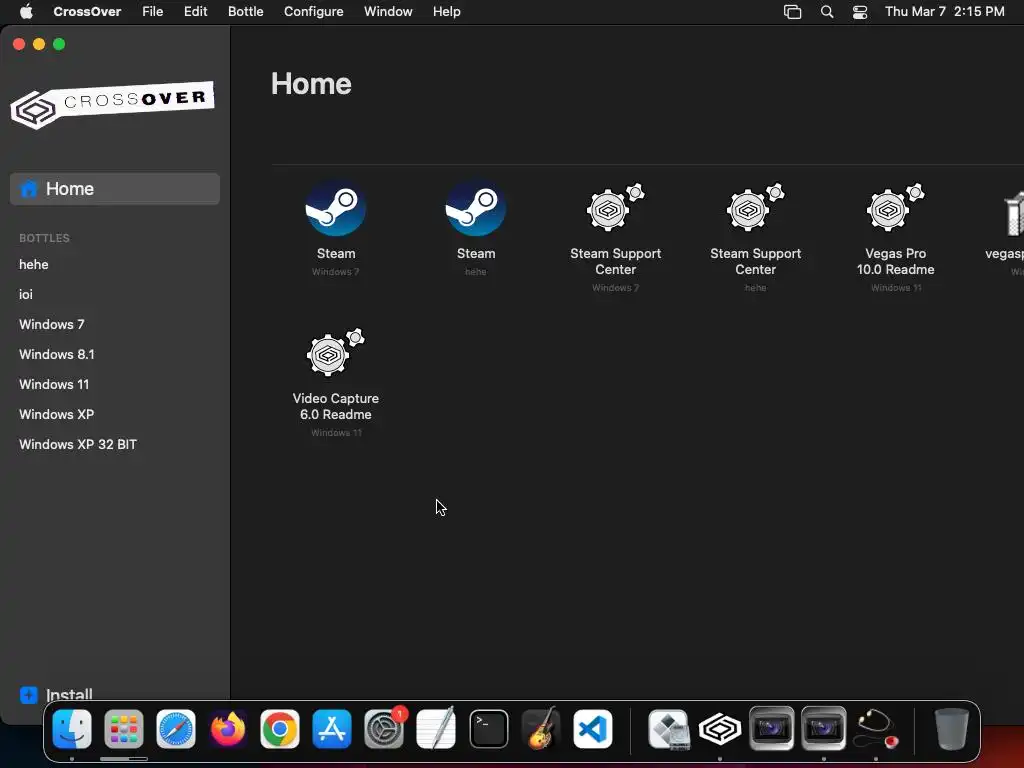The height and width of the screenshot is (768, 1024).
Task: Select the ioi bottle in sidebar
Action: click(26, 295)
